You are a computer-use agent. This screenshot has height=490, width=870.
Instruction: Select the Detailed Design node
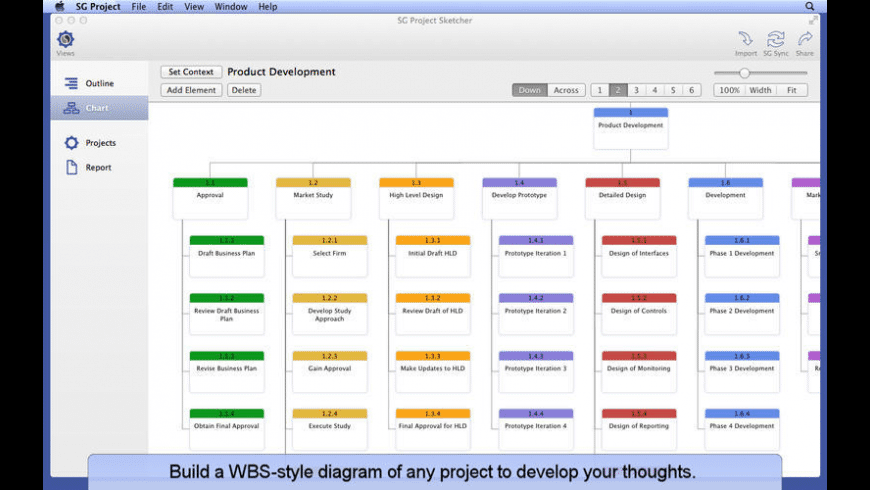(623, 198)
